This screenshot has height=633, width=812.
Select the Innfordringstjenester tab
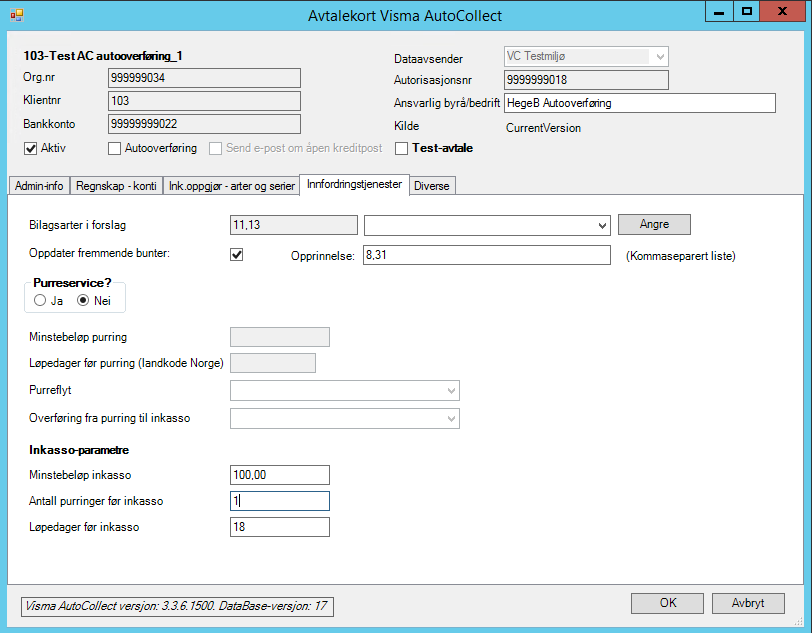pos(354,184)
